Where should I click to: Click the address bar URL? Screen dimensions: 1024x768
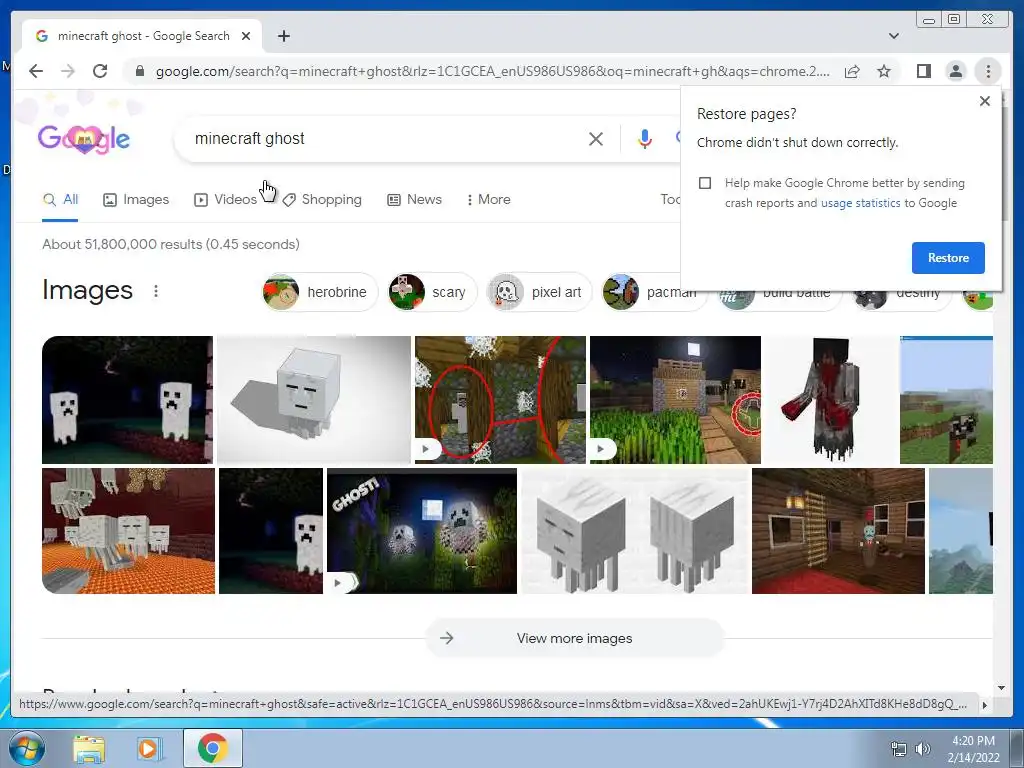492,71
